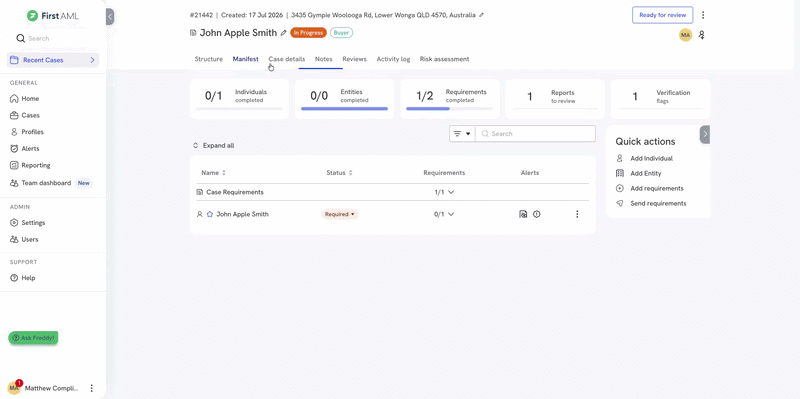This screenshot has height=399, width=800.
Task: Sort by Status column
Action: 339,173
